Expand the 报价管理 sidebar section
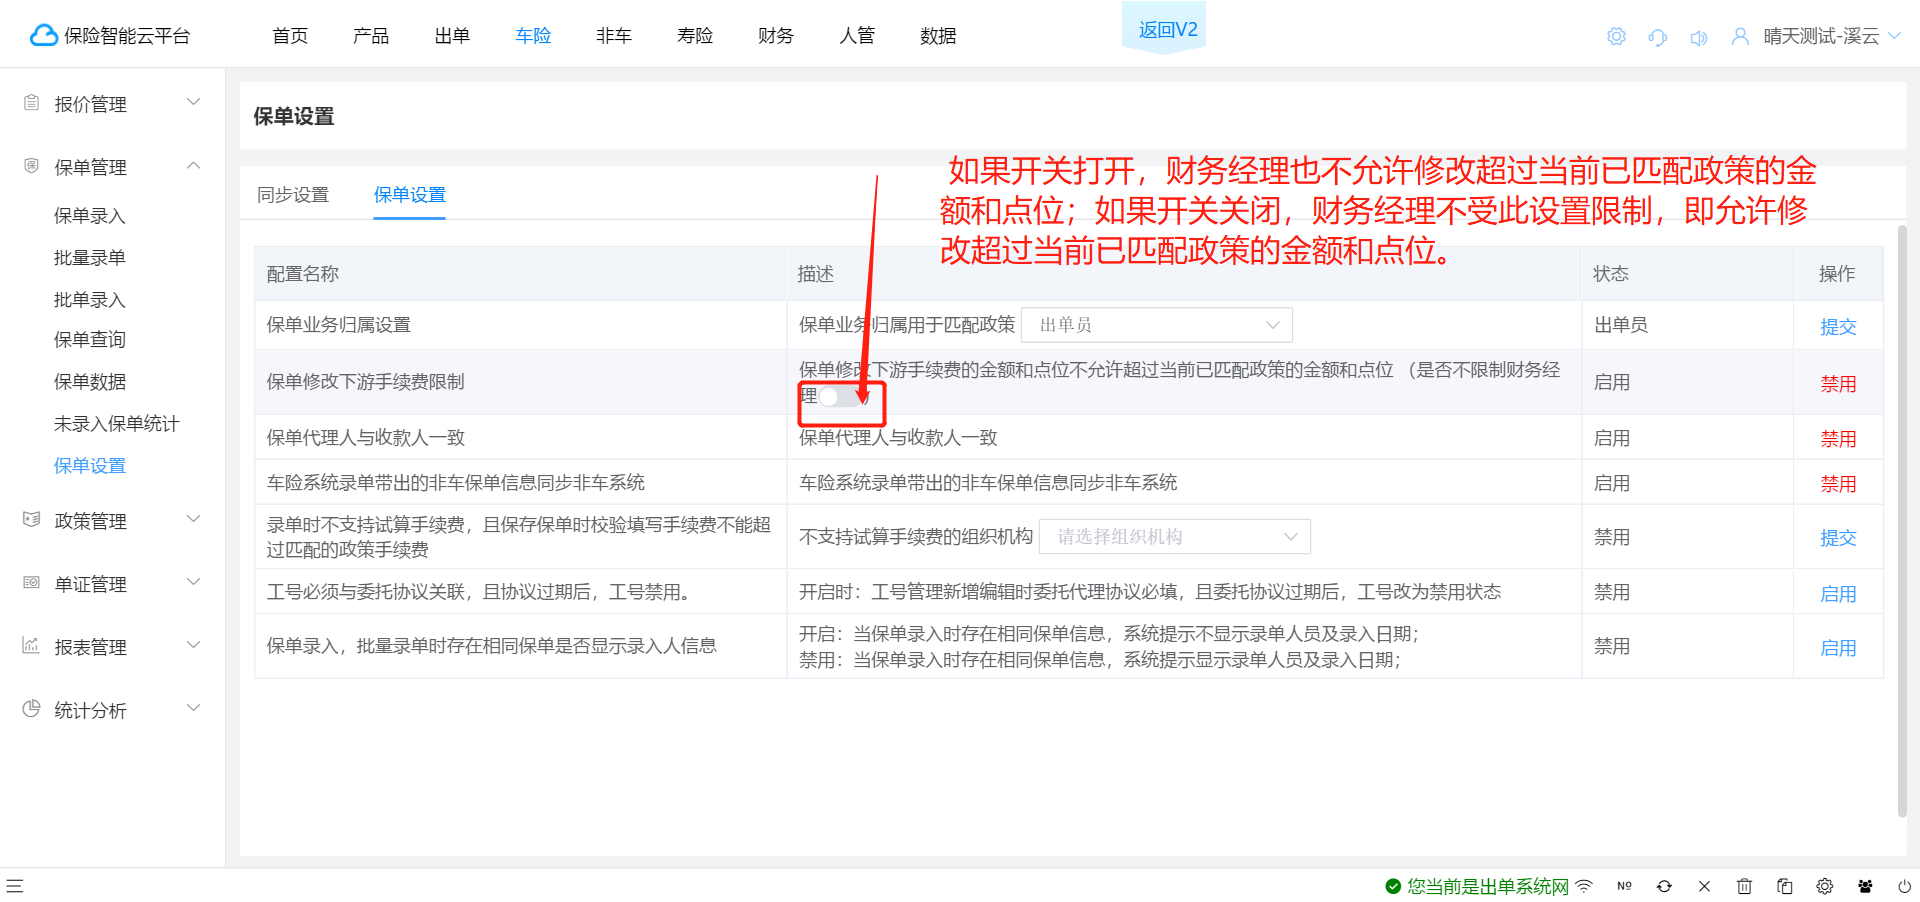Viewport: 1920px width, 902px height. tap(194, 102)
